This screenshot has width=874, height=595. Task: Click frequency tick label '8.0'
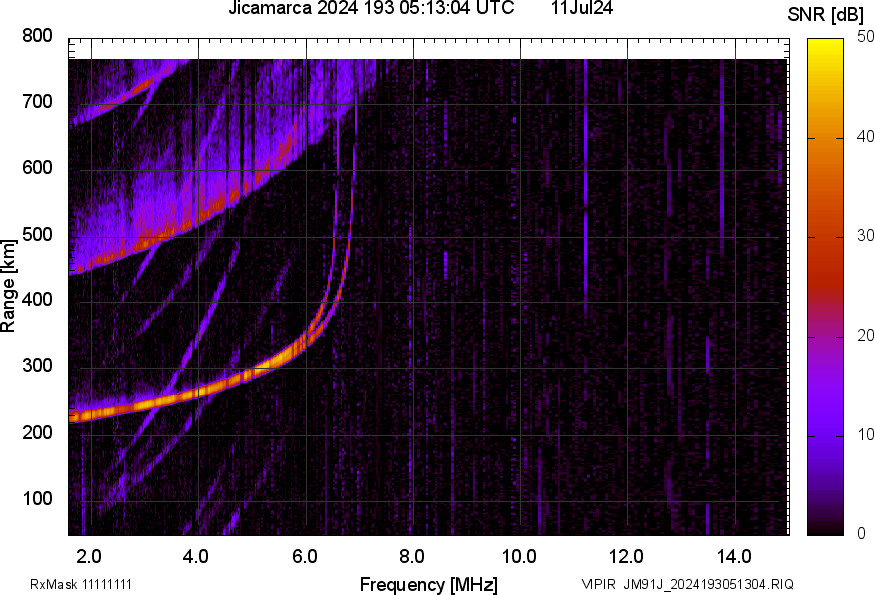(411, 557)
